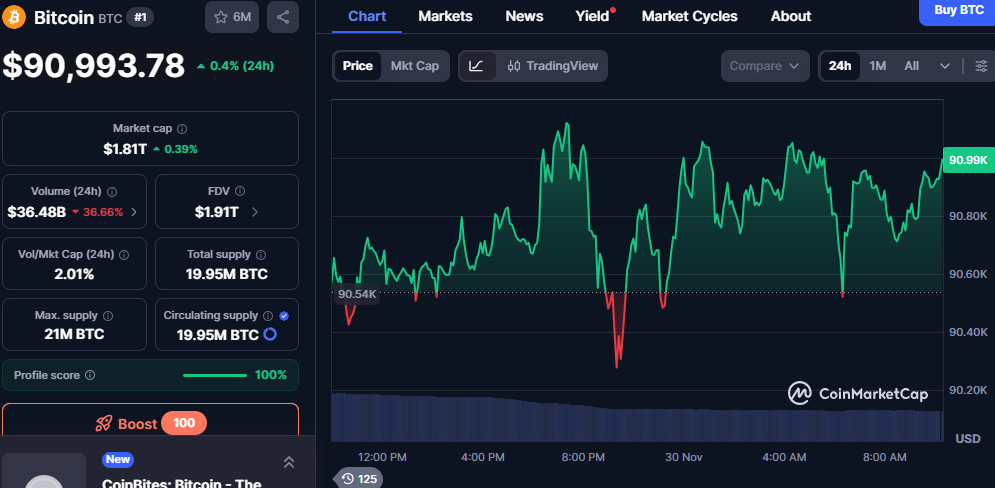This screenshot has height=488, width=995.
Task: Toggle chart to Mkt Cap view
Action: click(x=414, y=66)
